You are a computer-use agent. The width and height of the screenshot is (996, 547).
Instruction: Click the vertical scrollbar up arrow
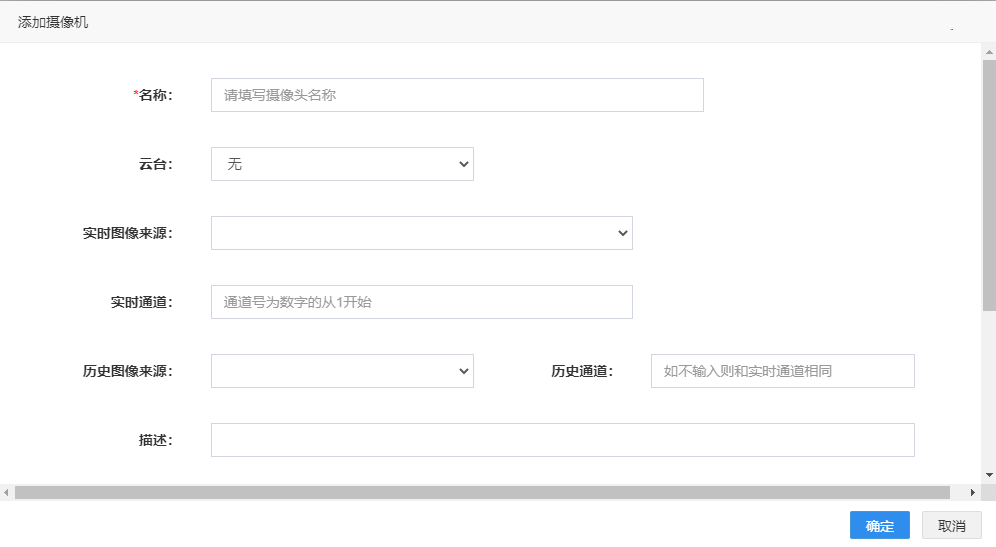pos(989,51)
